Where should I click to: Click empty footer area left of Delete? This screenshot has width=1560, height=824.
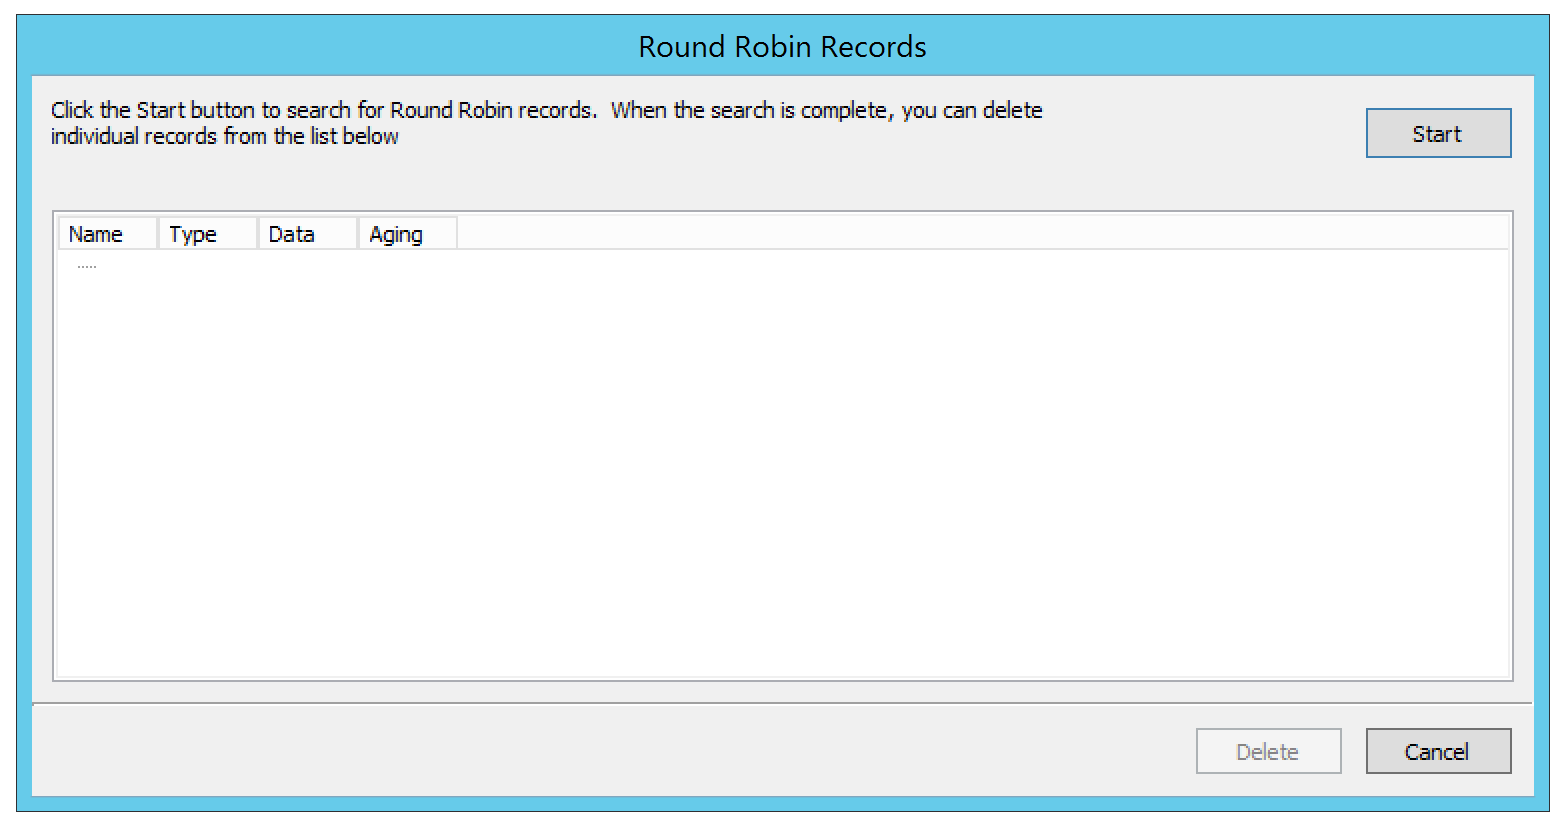600,752
